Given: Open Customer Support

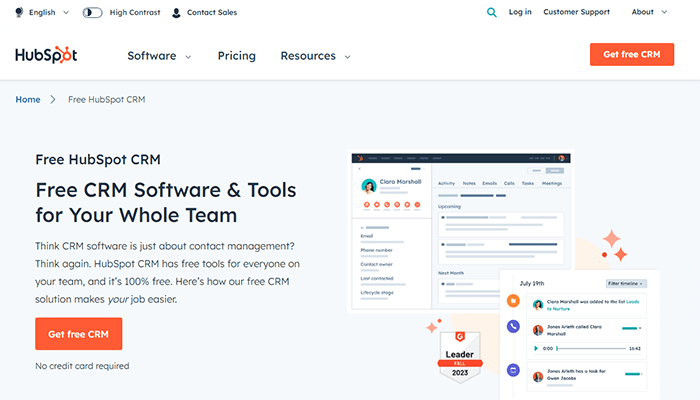Looking at the screenshot, I should (x=577, y=12).
